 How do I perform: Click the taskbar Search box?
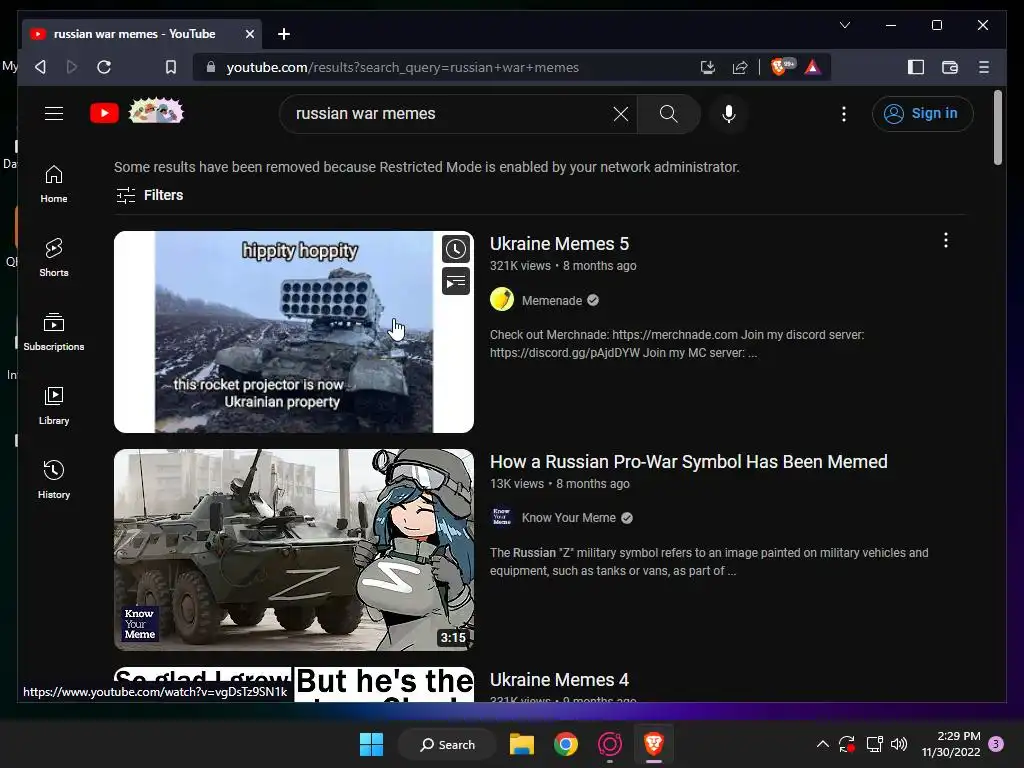click(x=448, y=744)
